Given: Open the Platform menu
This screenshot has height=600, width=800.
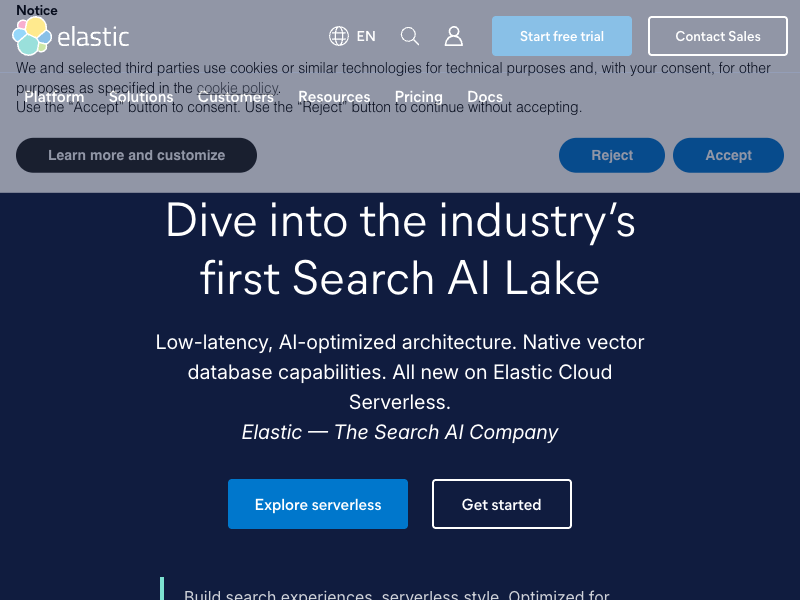Looking at the screenshot, I should click(54, 96).
